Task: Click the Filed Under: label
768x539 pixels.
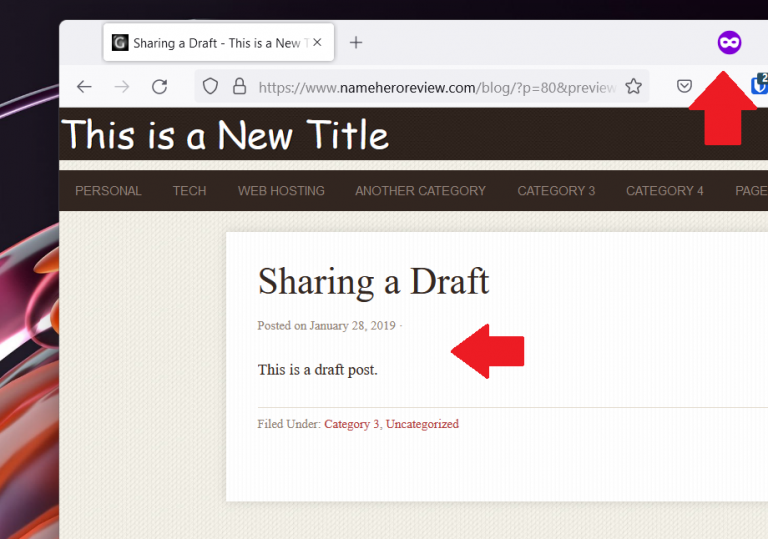Action: [x=289, y=424]
